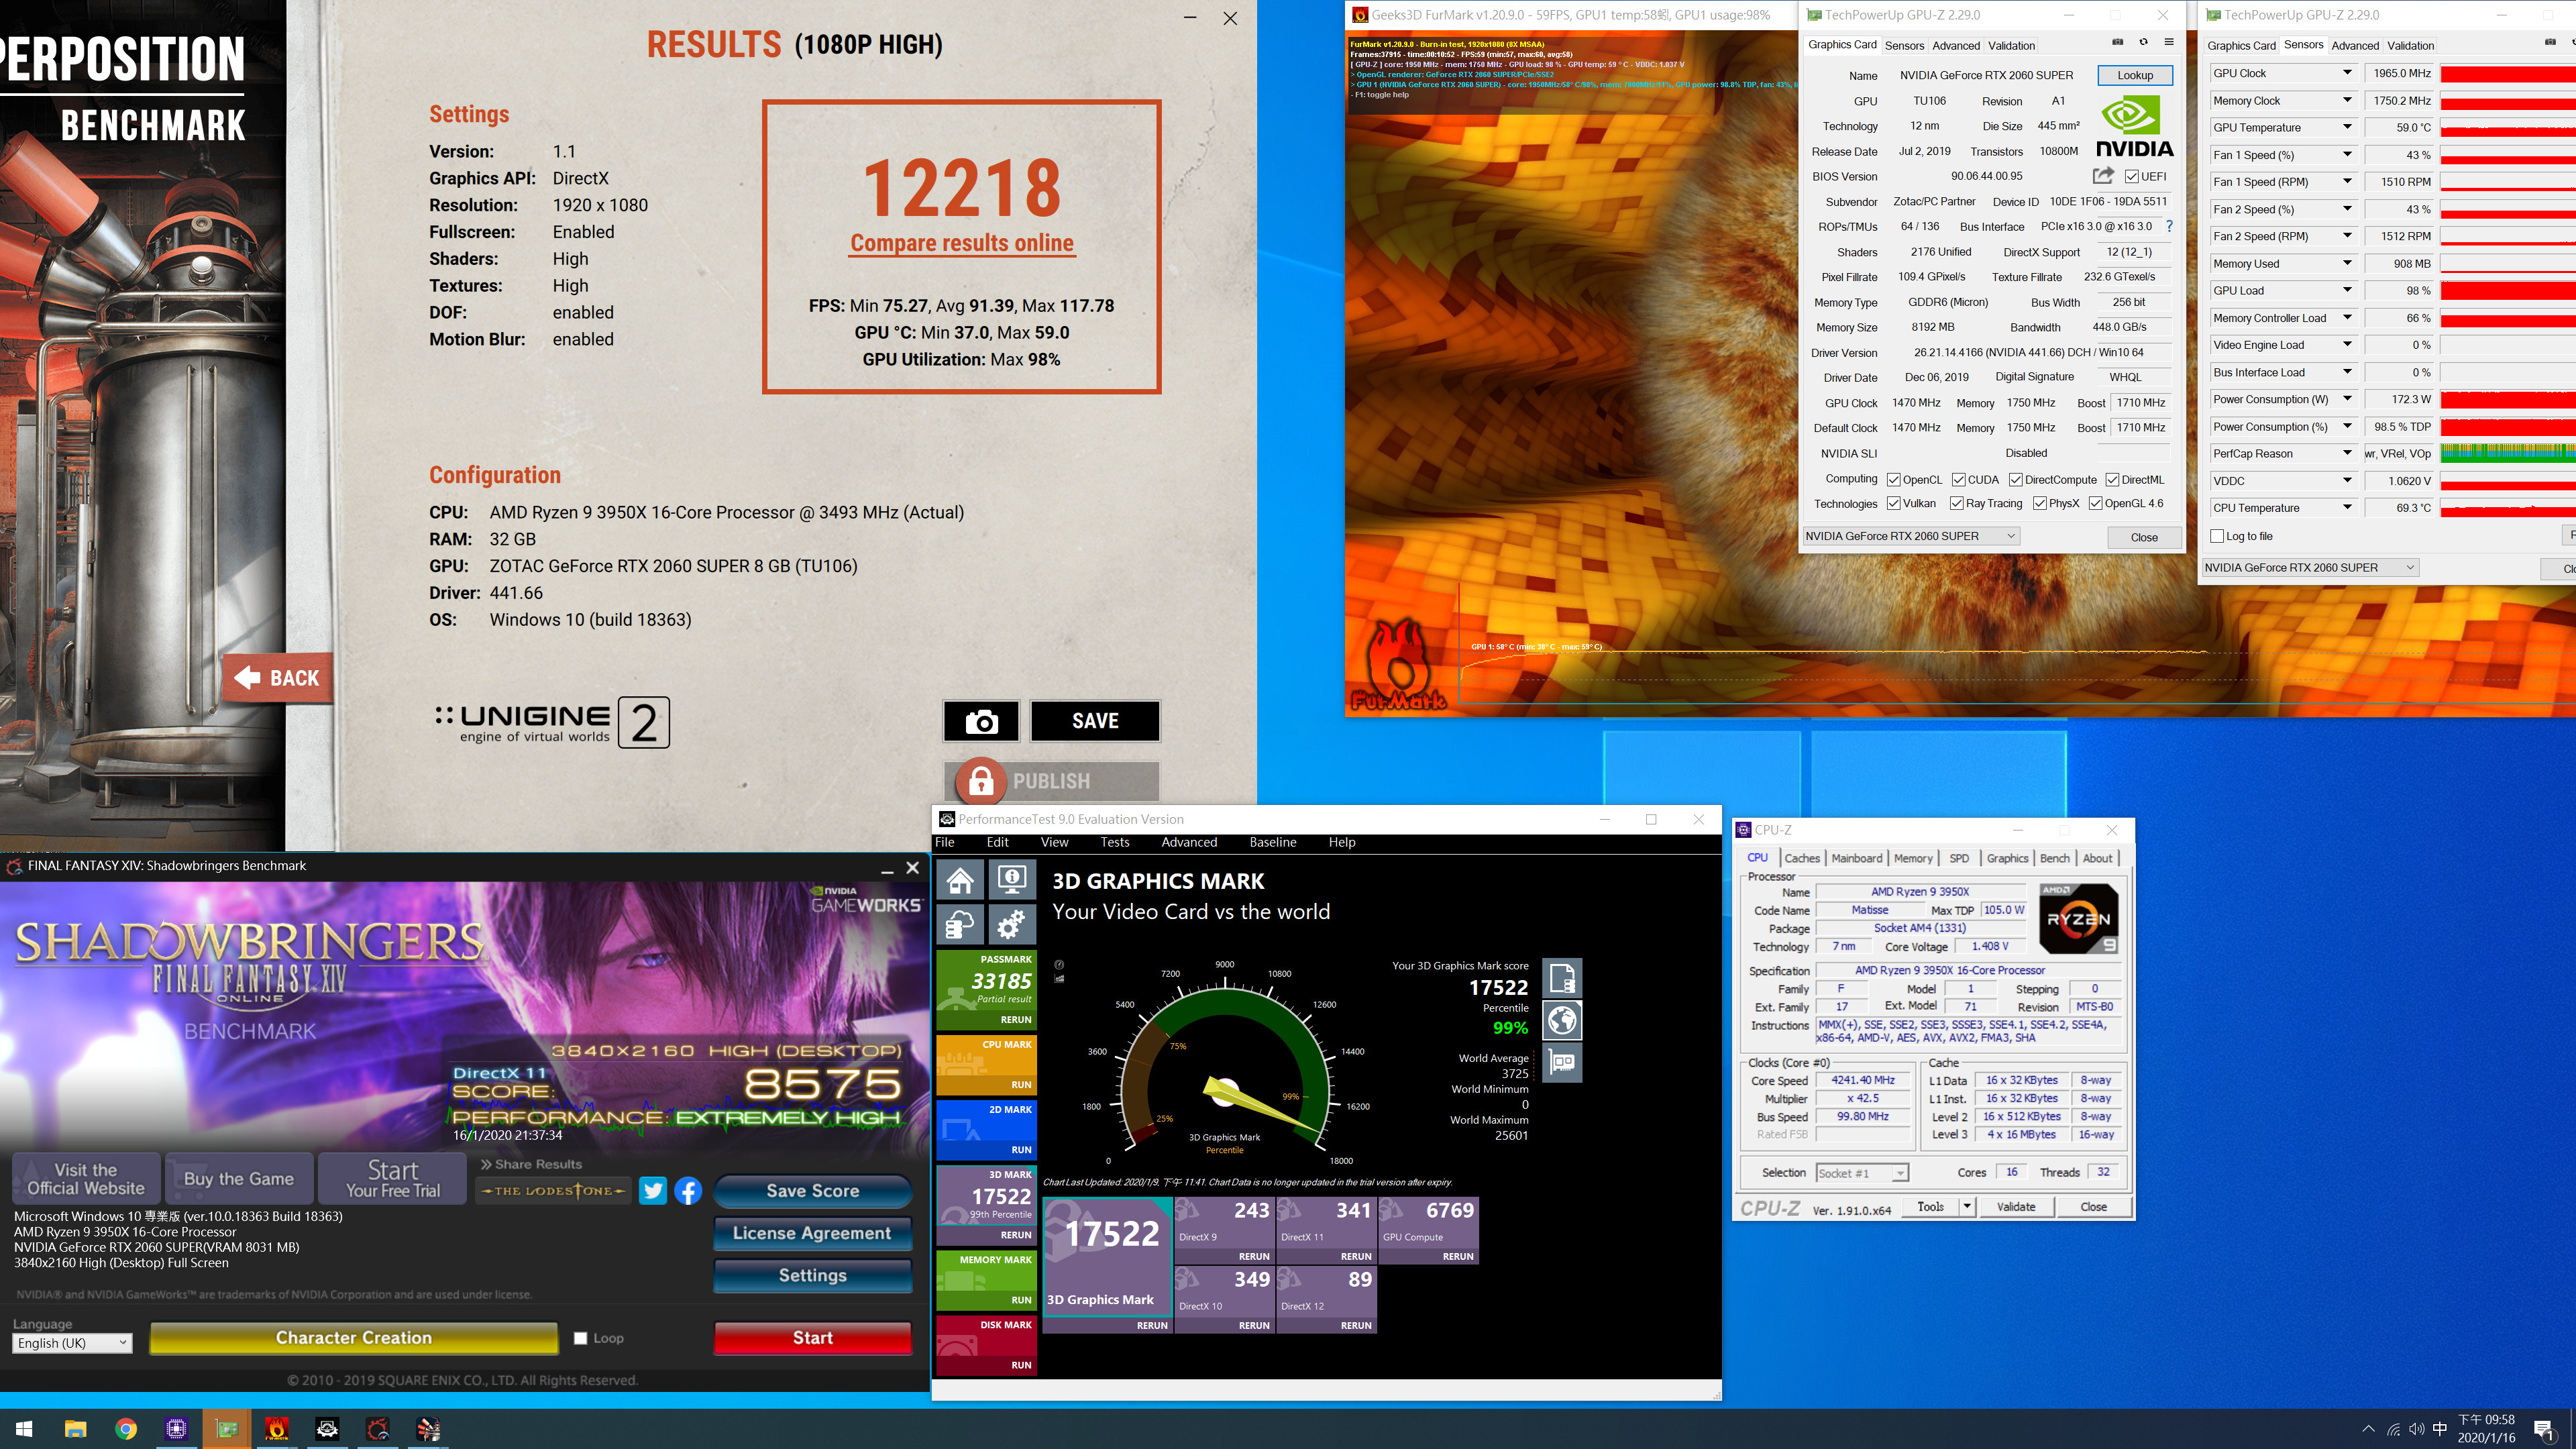This screenshot has height=1449, width=2576.
Task: Click the GPU Compute score tile
Action: [x=1429, y=1230]
